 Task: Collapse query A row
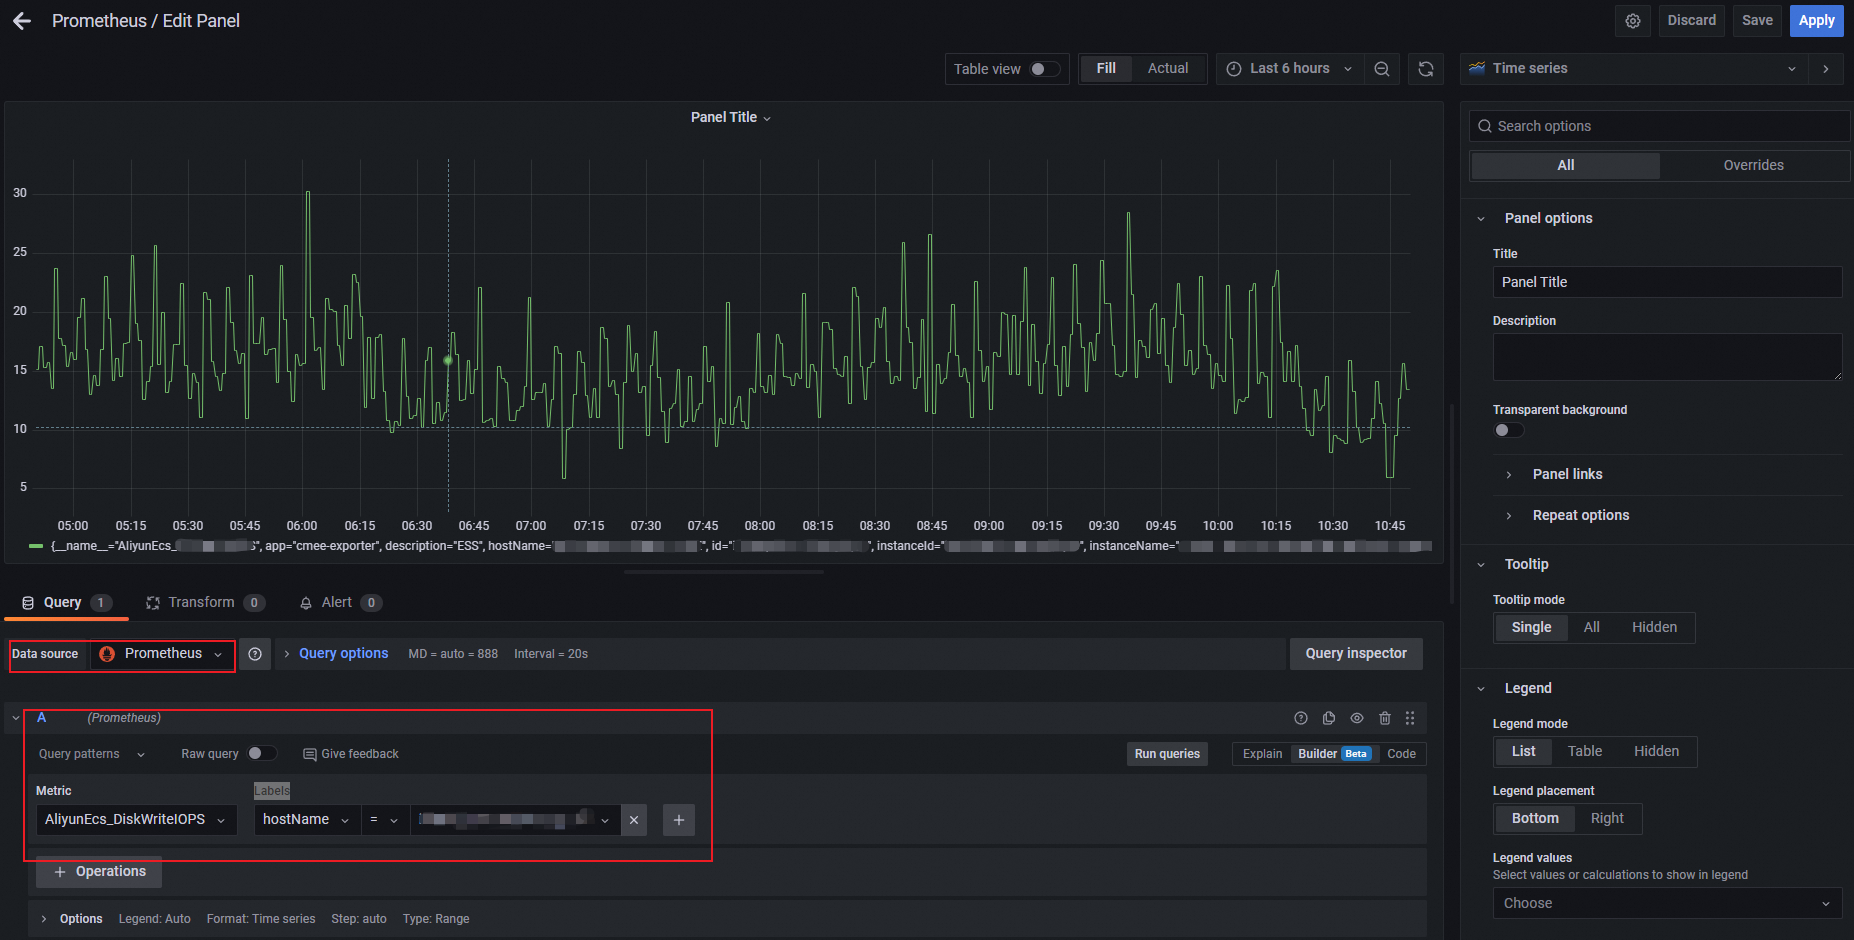pyautogui.click(x=16, y=718)
